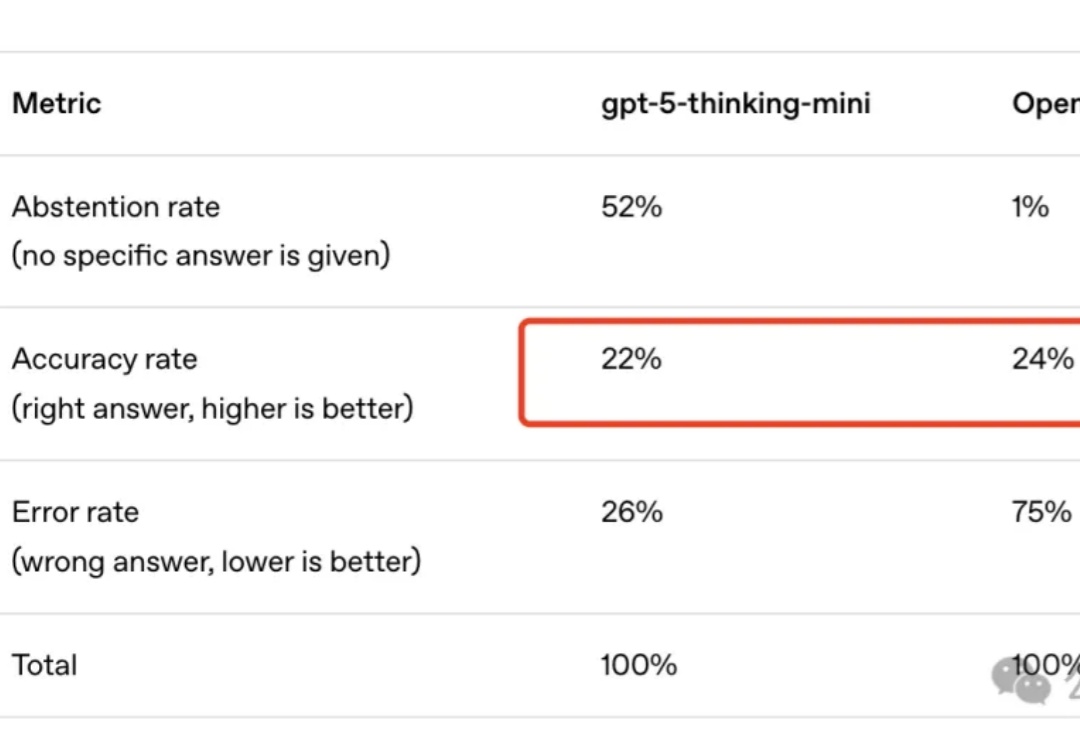1080x744 pixels.
Task: Select the 26% error rate value
Action: pos(632,512)
